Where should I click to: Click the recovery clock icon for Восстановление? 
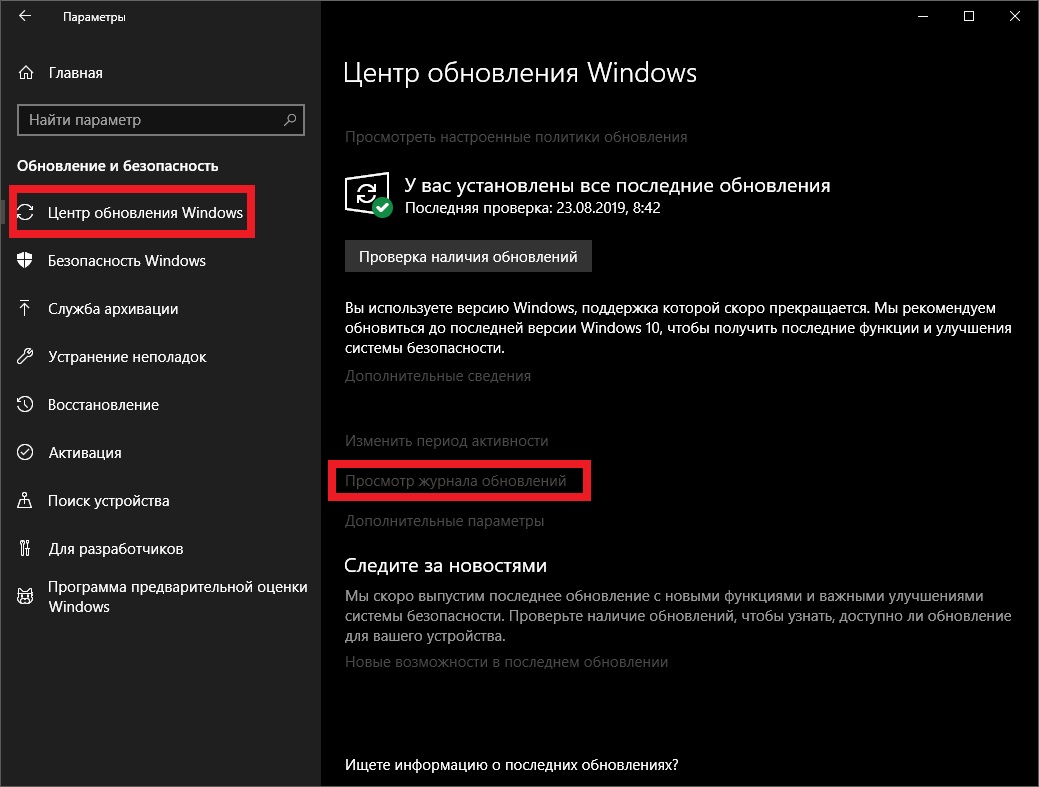(x=25, y=404)
